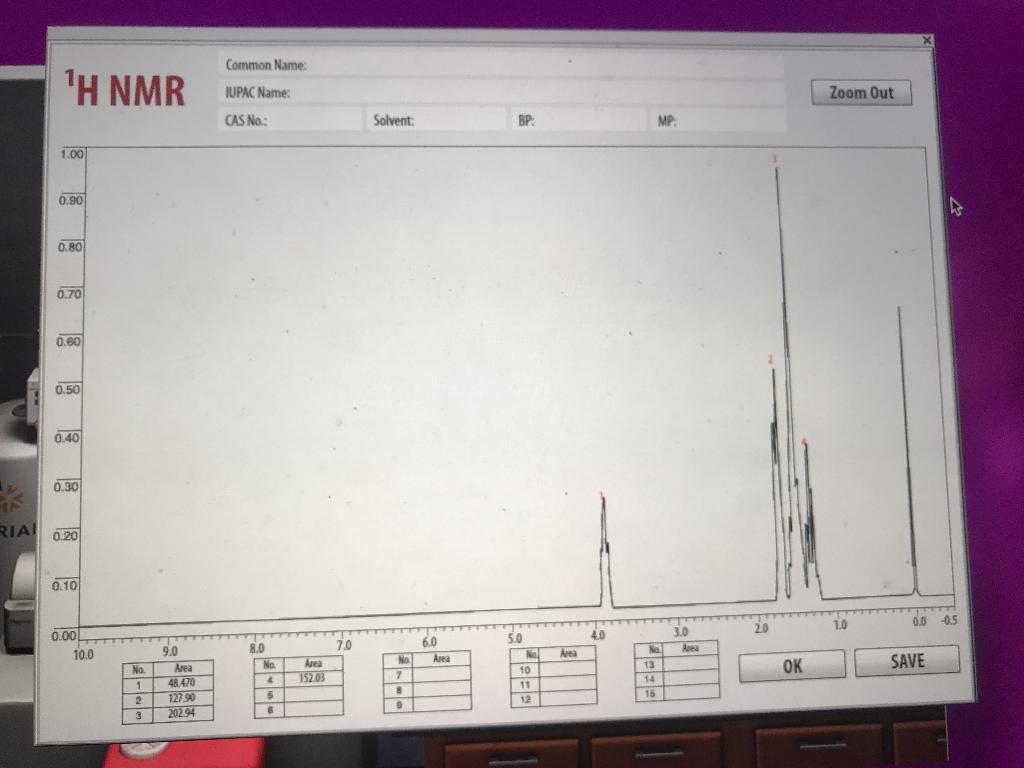
Task: Click the red peak marker labeled 1
Action: point(601,494)
